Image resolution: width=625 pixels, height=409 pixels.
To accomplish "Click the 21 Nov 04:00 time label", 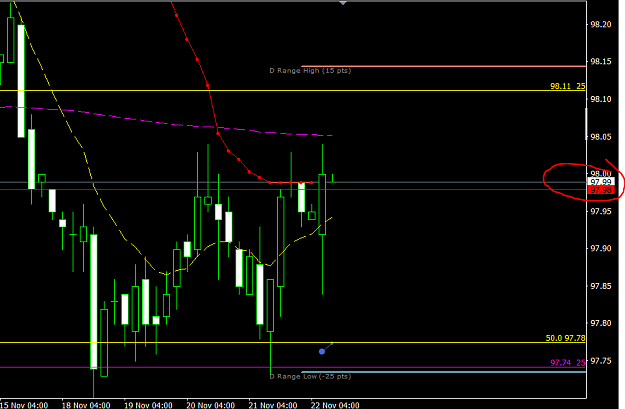I will (x=273, y=405).
